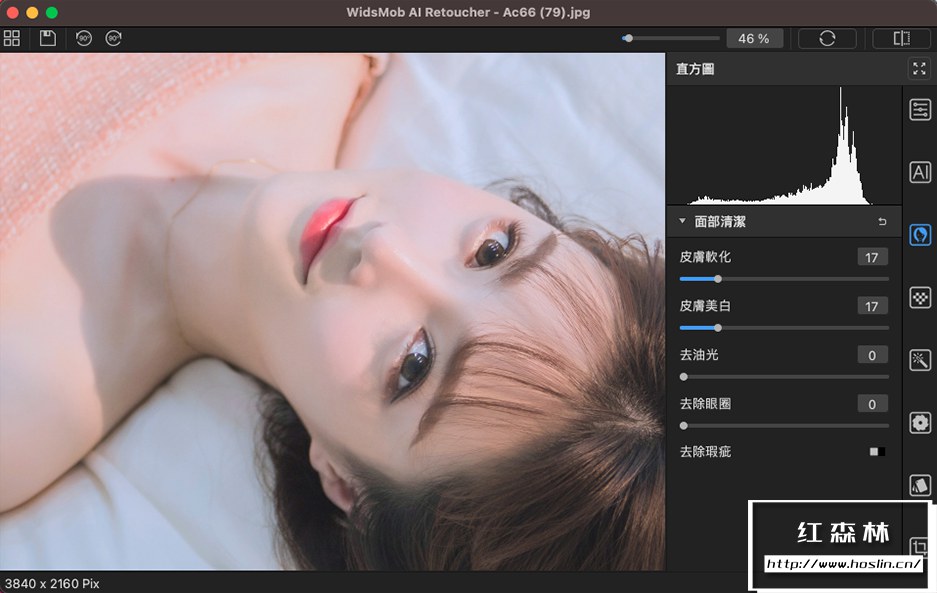This screenshot has height=593, width=937.
Task: Click the 去除眼圈 value box
Action: pos(872,404)
